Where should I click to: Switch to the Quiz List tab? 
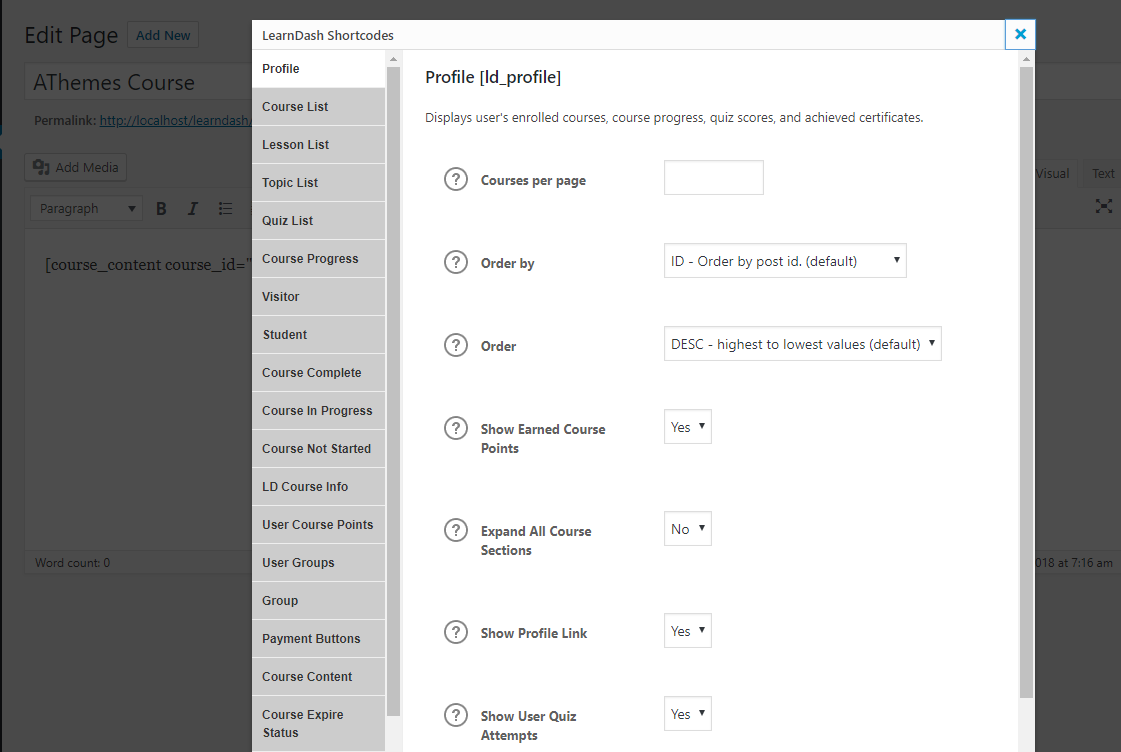[318, 221]
